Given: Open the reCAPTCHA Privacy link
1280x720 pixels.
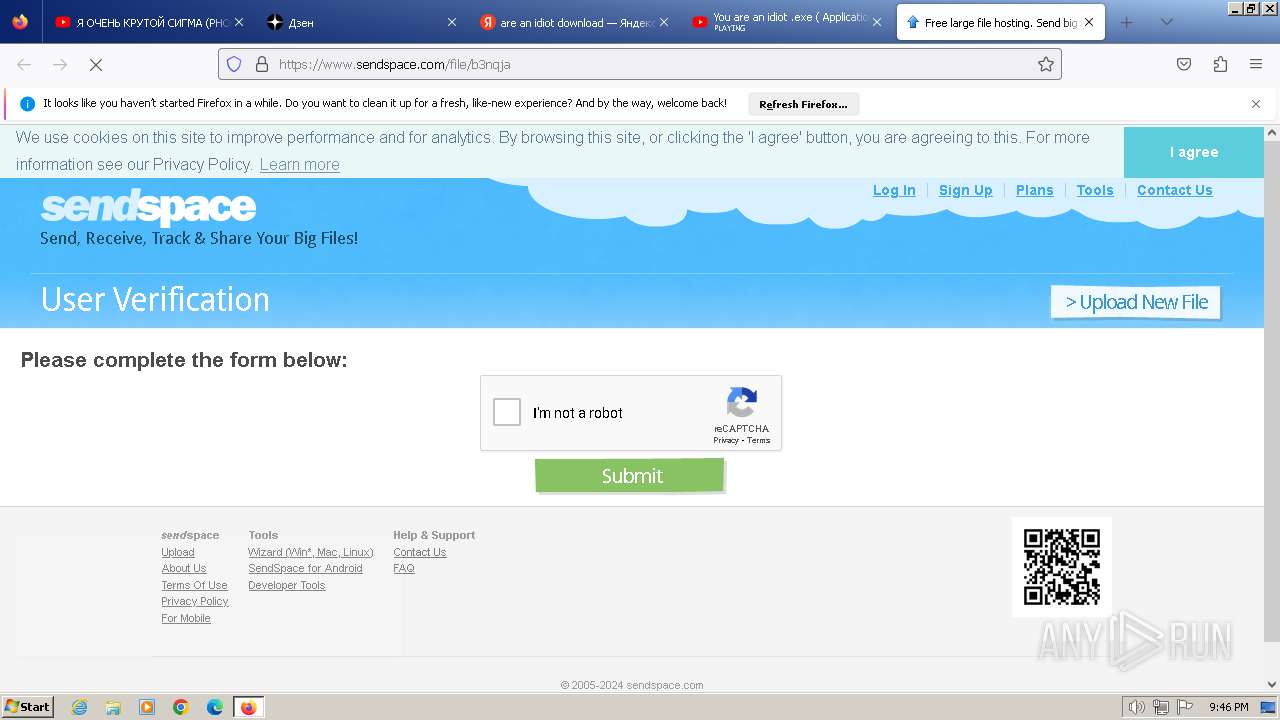Looking at the screenshot, I should point(726,440).
